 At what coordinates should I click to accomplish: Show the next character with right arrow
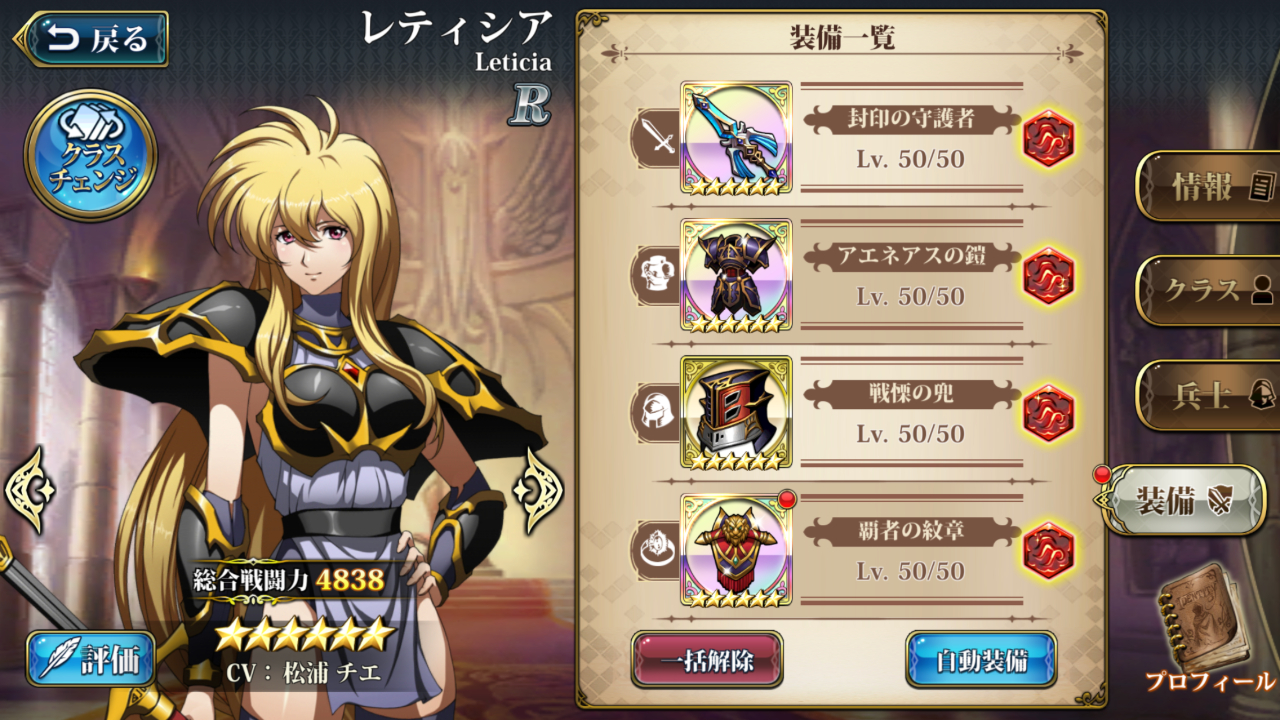538,490
